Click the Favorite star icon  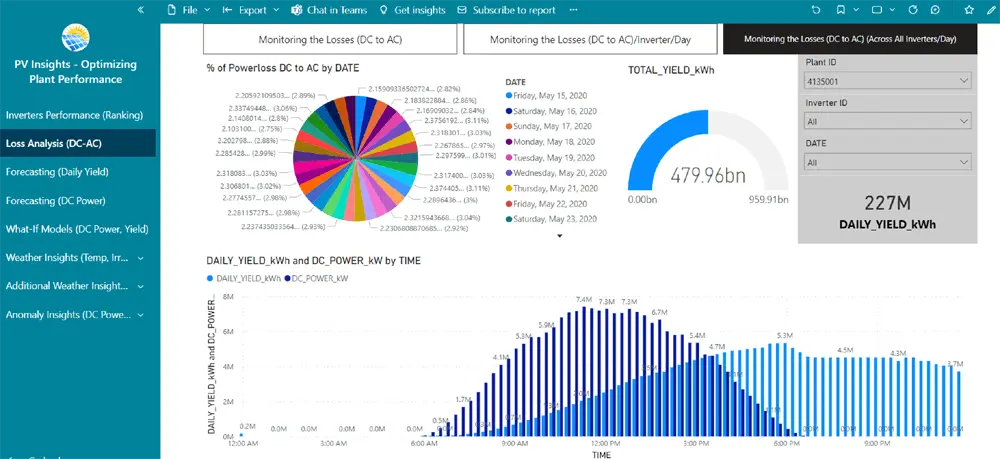pos(969,10)
